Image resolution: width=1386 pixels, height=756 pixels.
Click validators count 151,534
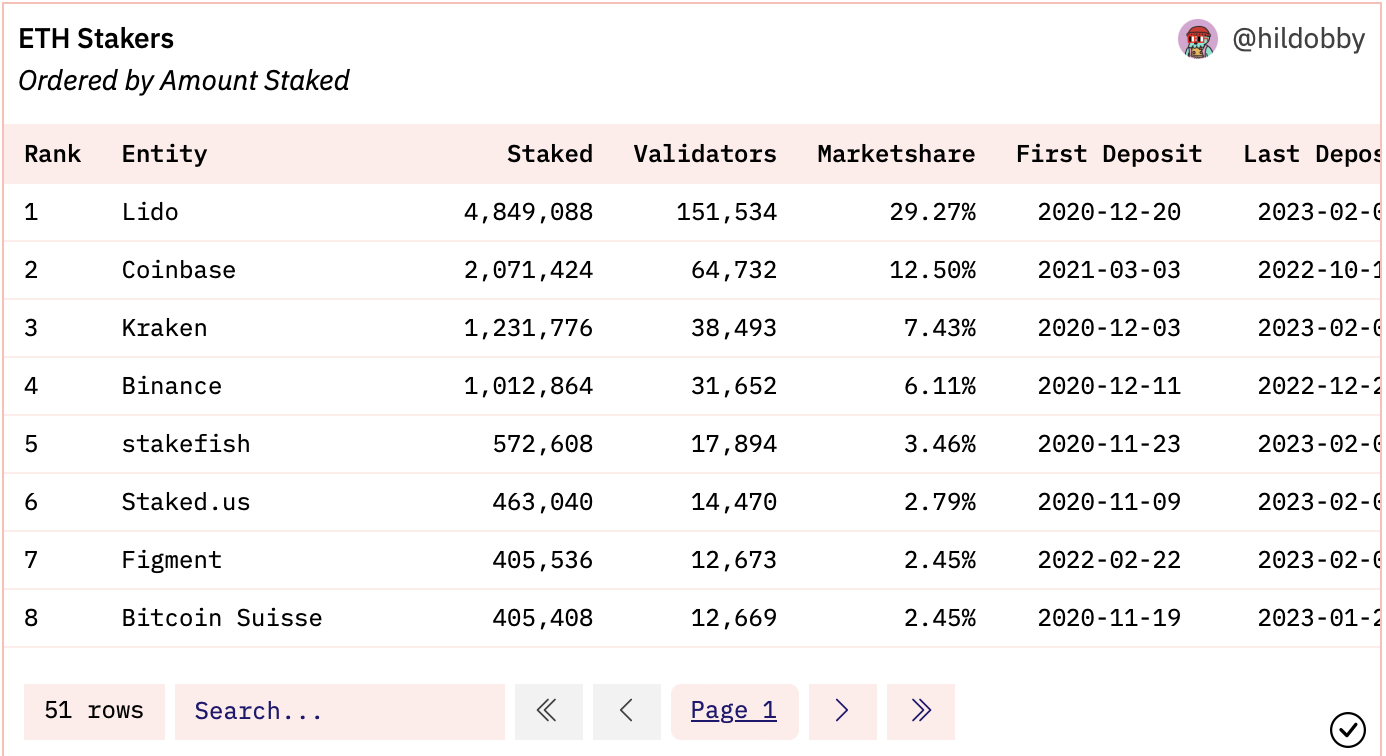pos(727,212)
